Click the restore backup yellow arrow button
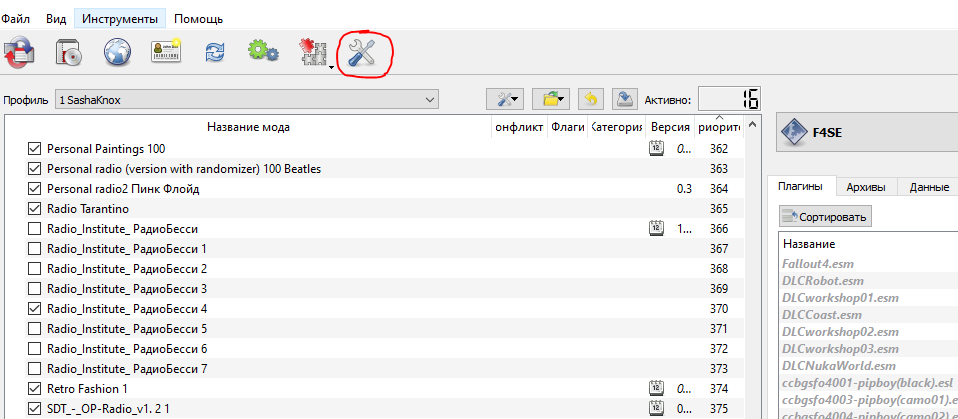This screenshot has width=958, height=419. (591, 98)
